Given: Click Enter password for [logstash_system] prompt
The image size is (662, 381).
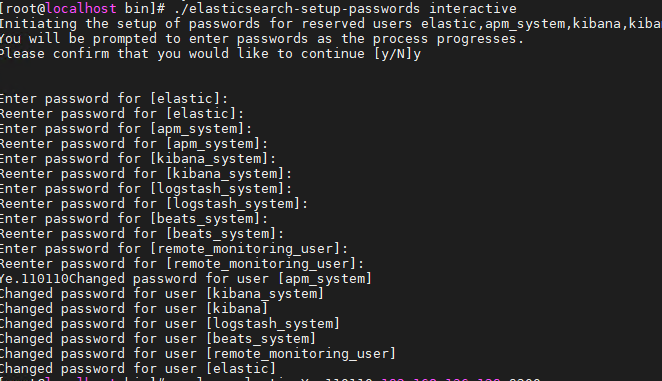Looking at the screenshot, I should [146, 189].
